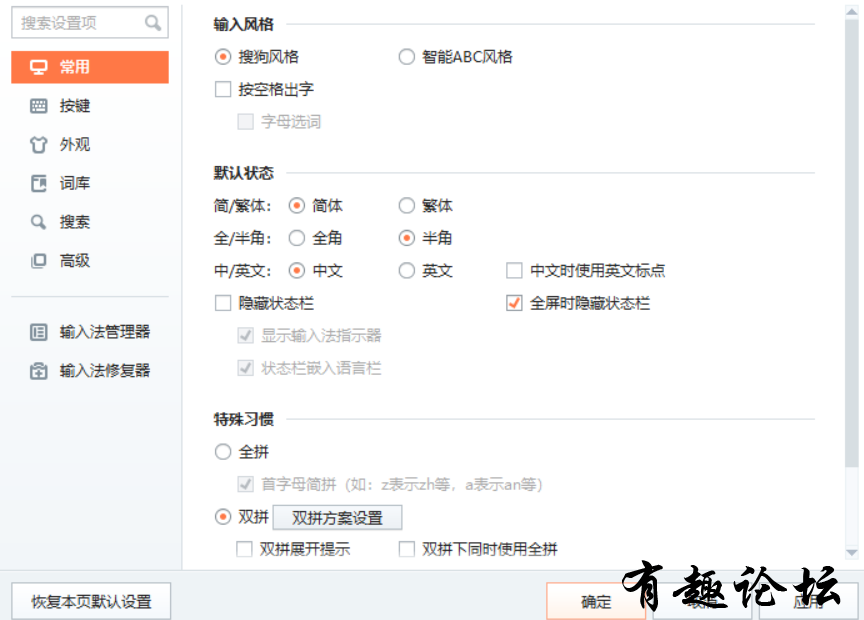Click the magnifier icon beside 搜索
Screen dimensions: 864x620
point(39,222)
